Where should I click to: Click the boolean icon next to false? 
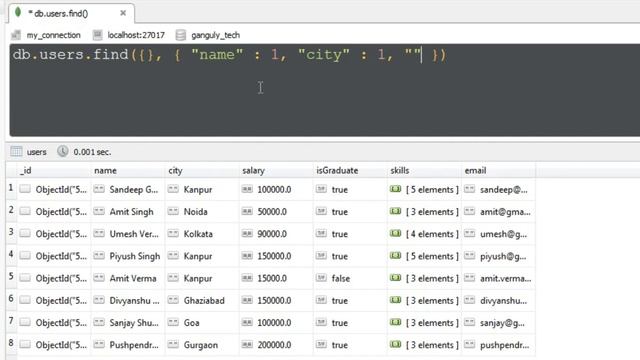321,278
